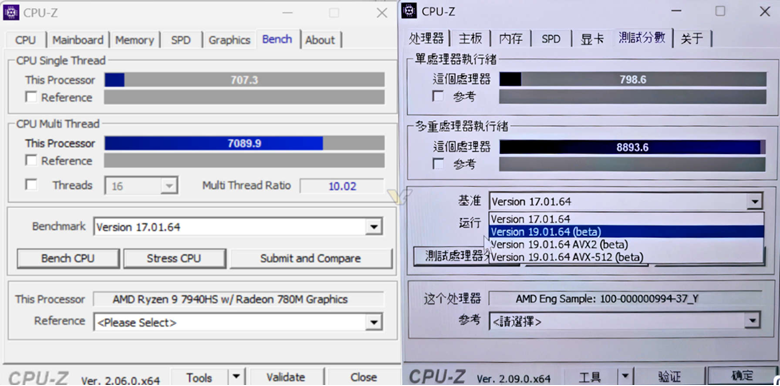Open the 关于 tab
Viewport: 780px width, 386px height.
click(x=692, y=39)
